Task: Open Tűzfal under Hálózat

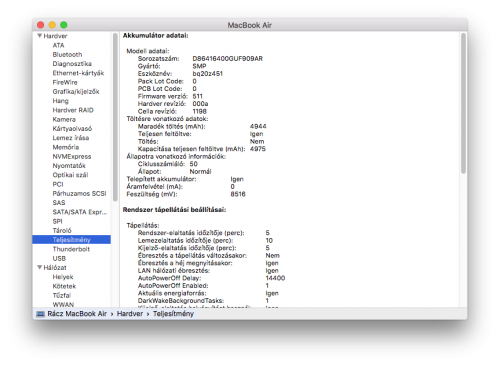Action: click(62, 295)
